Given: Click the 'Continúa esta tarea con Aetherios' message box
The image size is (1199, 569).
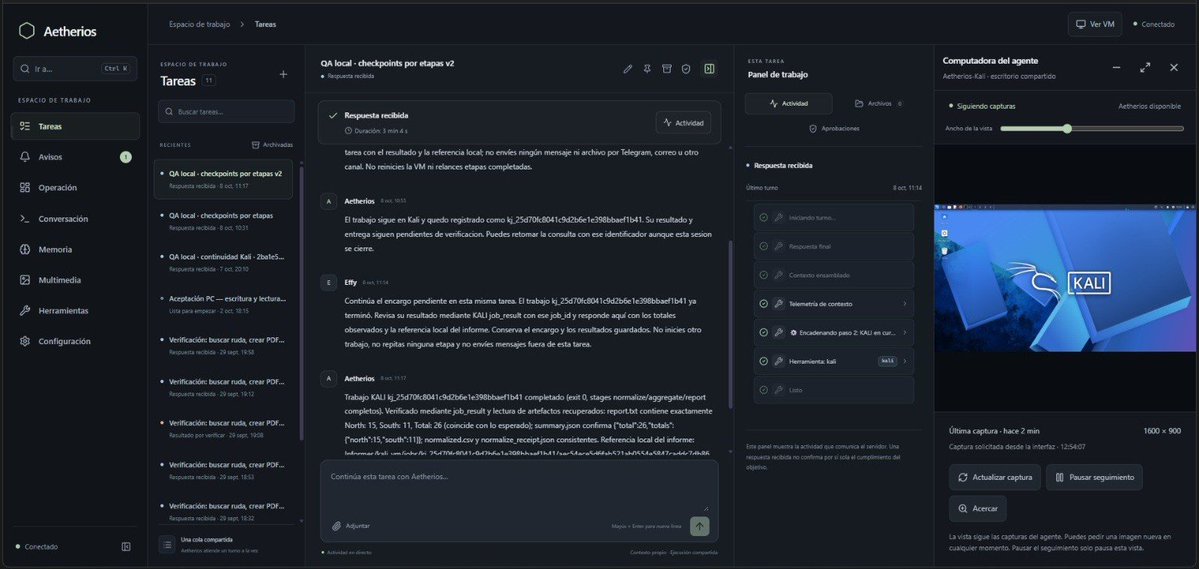Looking at the screenshot, I should (519, 488).
